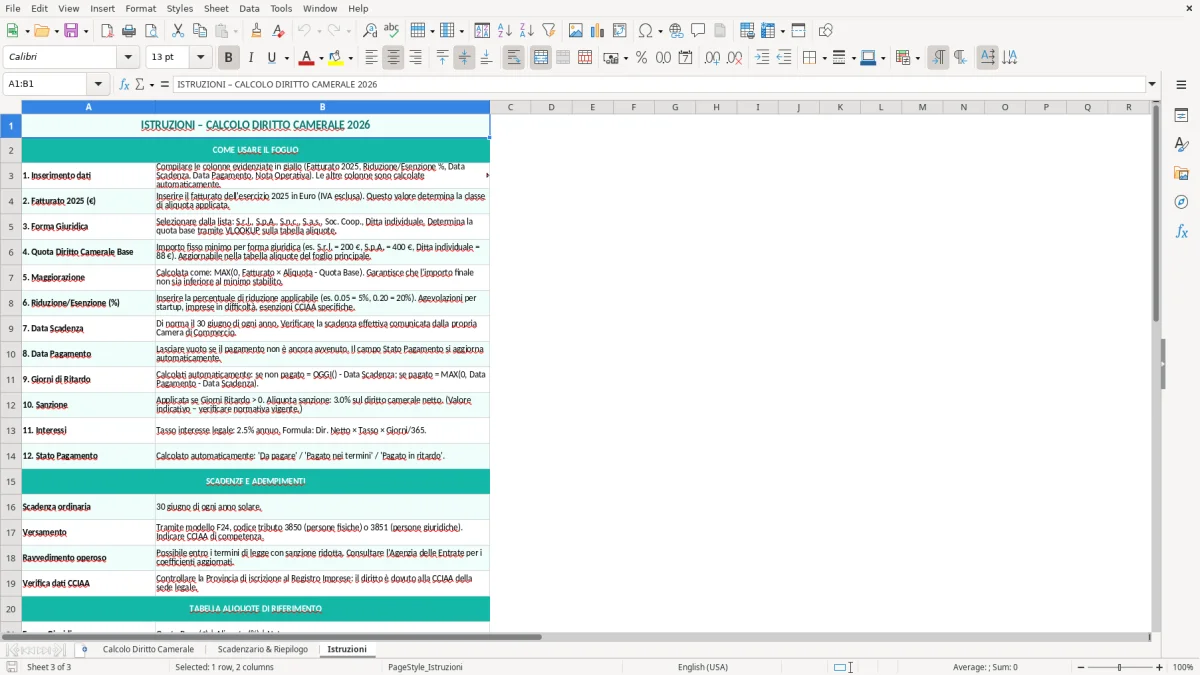Insert a chart using the chart icon
This screenshot has height=675, width=1200.
[x=598, y=31]
